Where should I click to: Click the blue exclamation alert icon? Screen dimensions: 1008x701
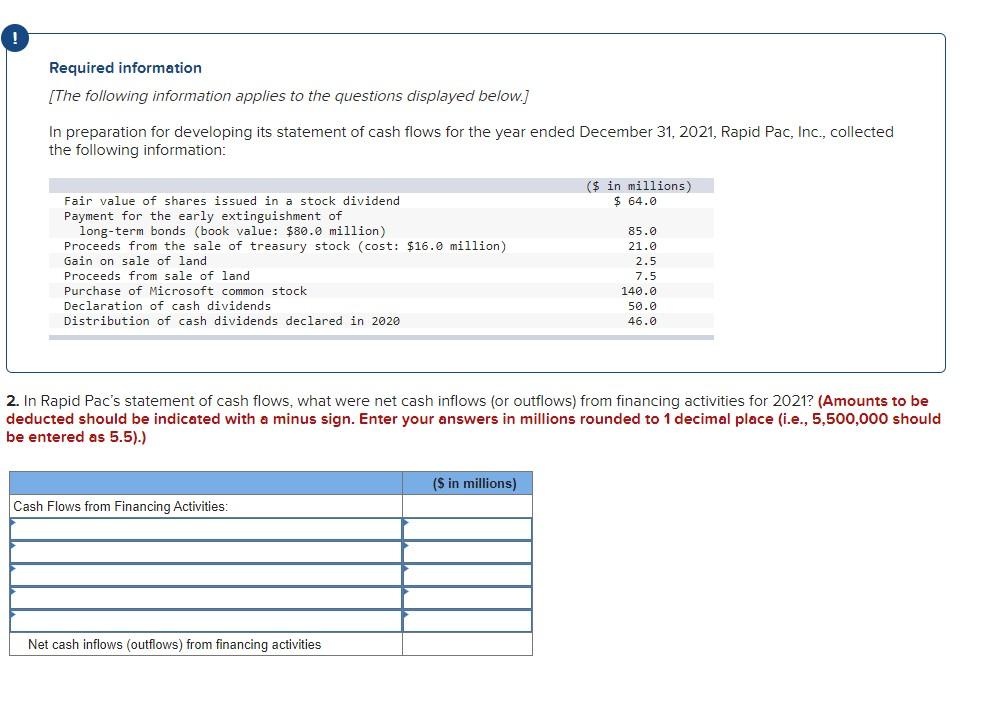point(16,37)
